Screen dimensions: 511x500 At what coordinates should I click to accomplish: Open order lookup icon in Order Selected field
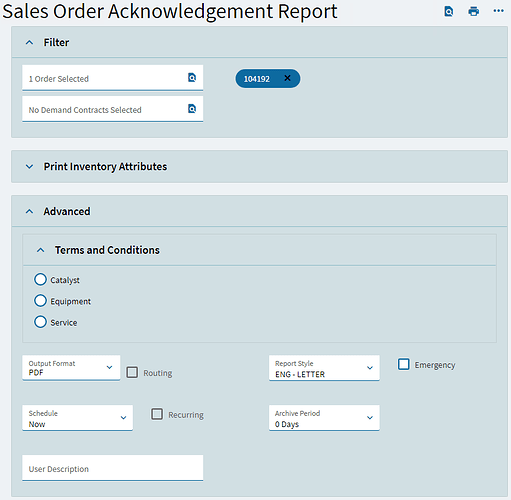tap(192, 78)
